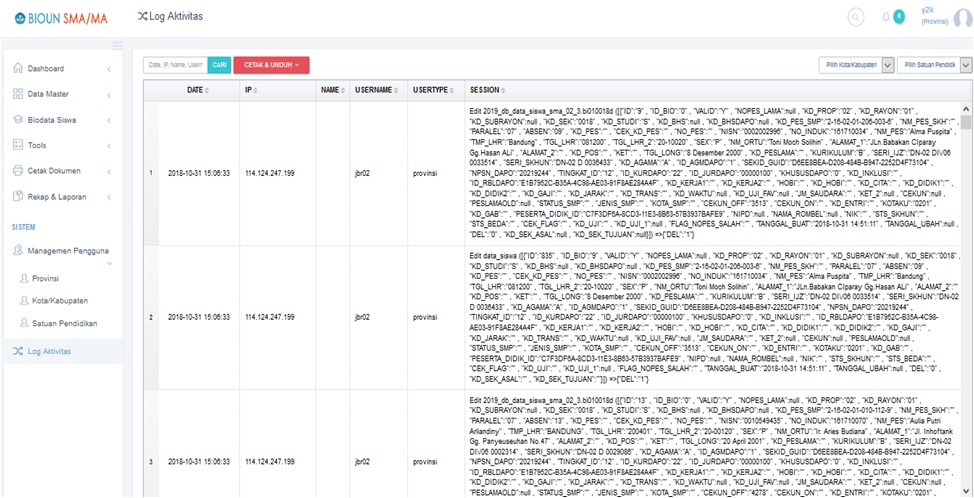Open the search magnifier icon in header

pyautogui.click(x=855, y=17)
